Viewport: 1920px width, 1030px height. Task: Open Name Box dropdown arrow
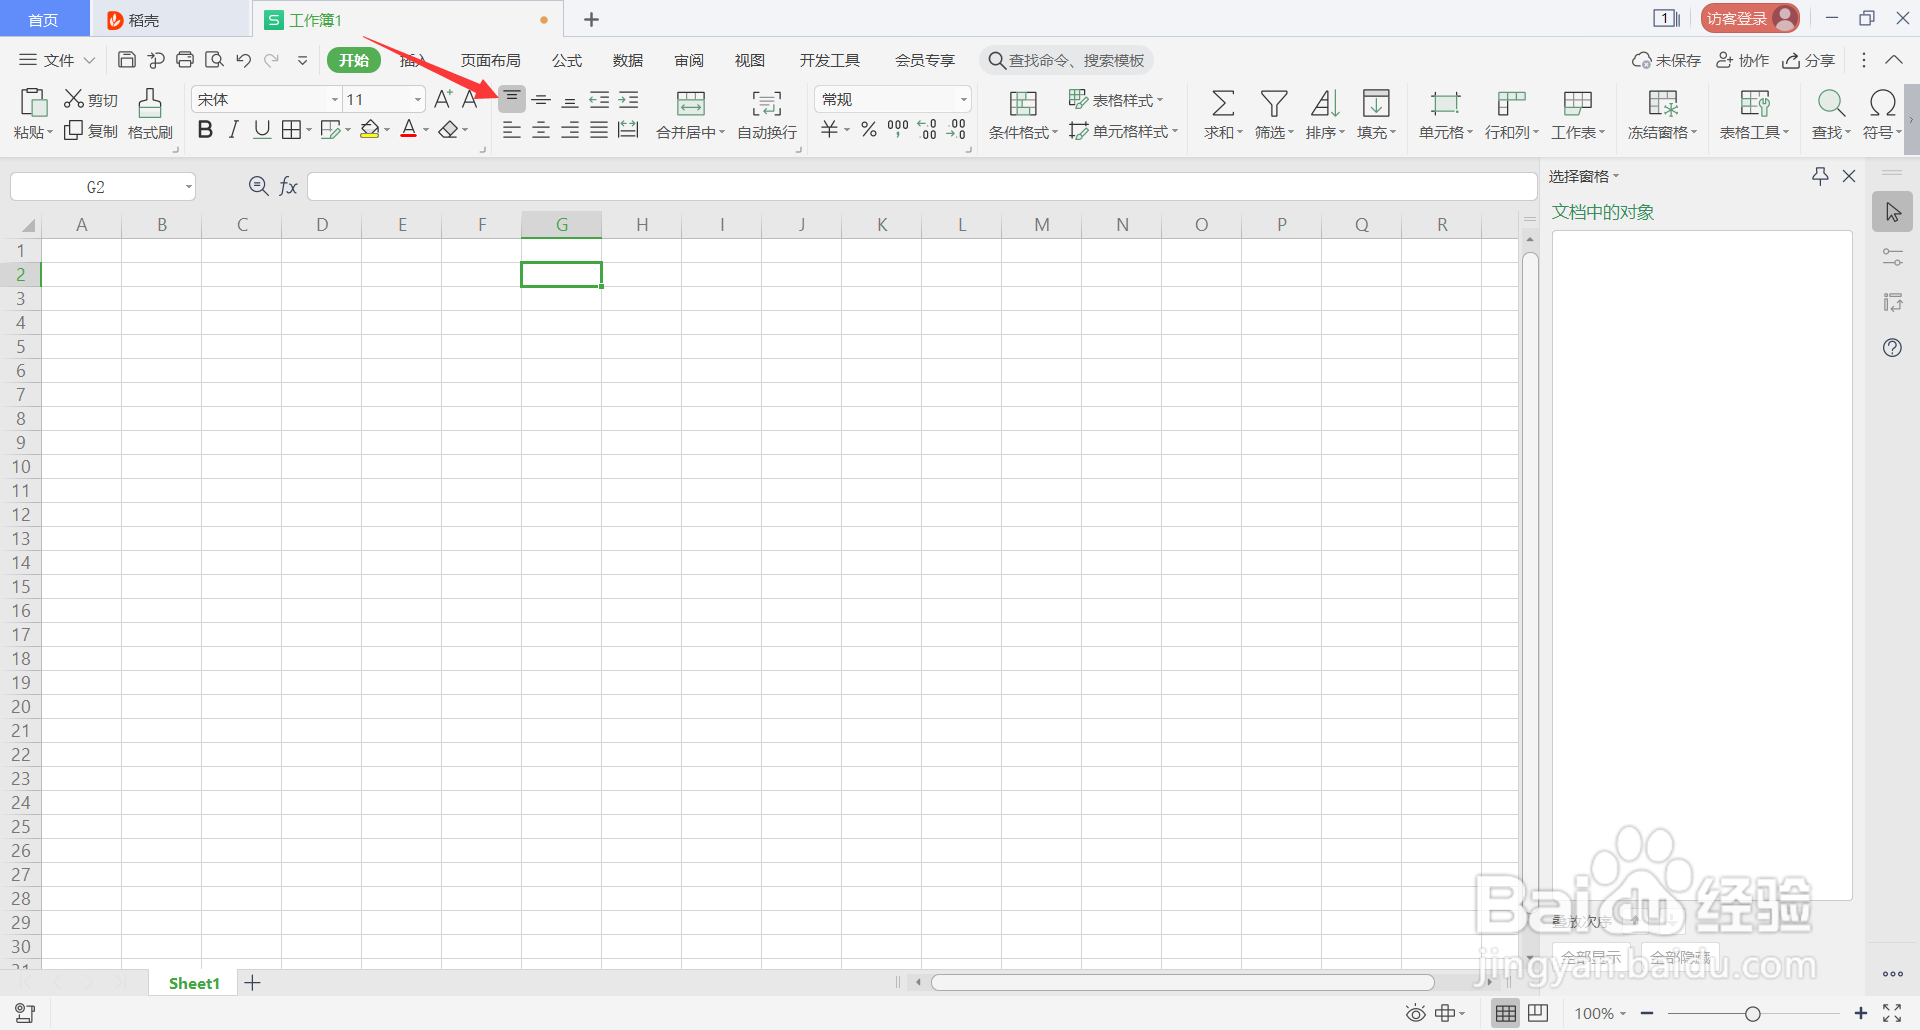[188, 187]
